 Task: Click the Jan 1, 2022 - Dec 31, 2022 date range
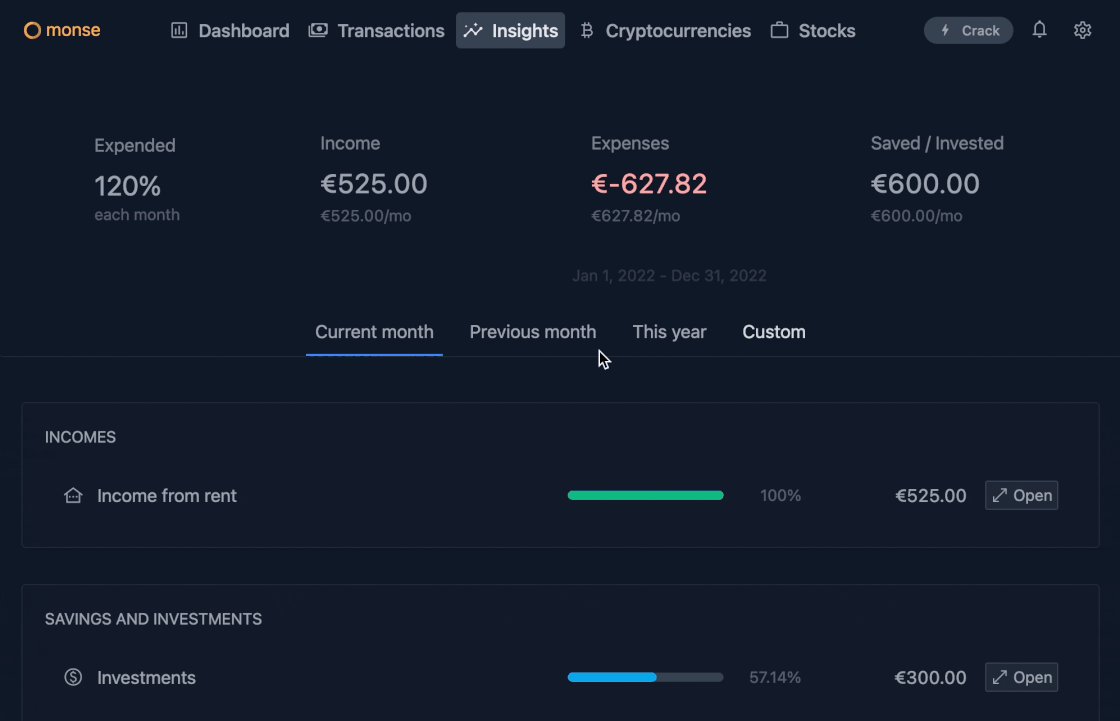pyautogui.click(x=669, y=276)
